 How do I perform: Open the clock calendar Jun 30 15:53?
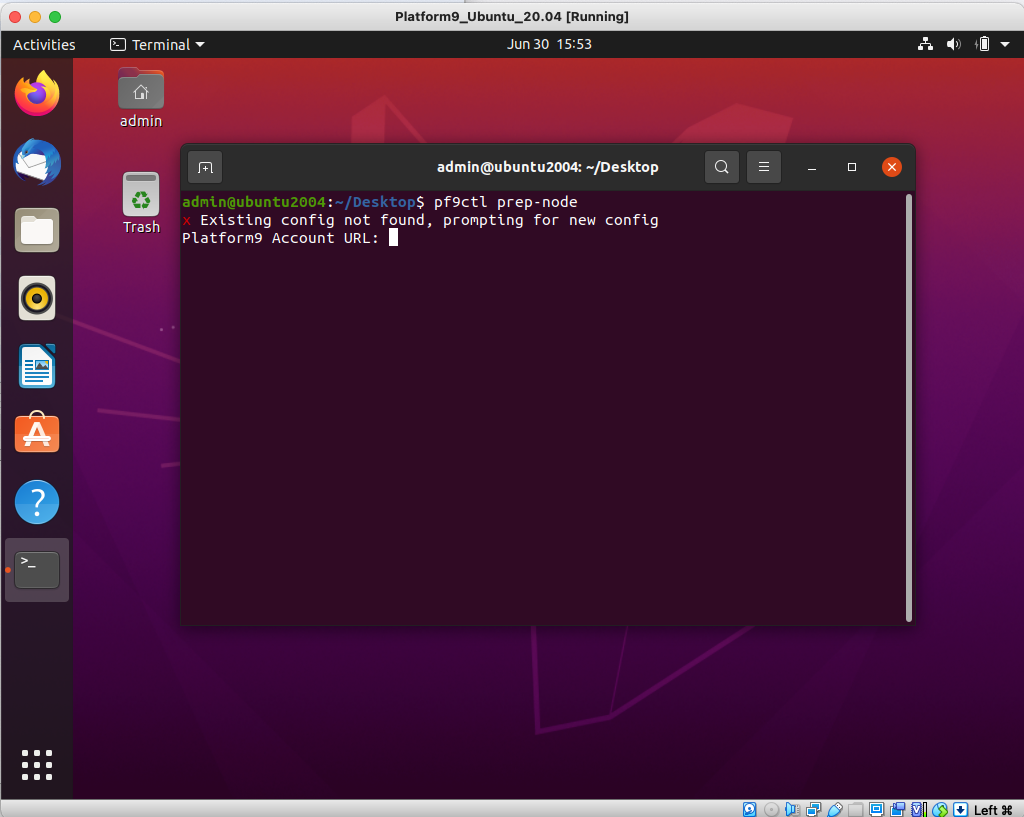pos(549,44)
